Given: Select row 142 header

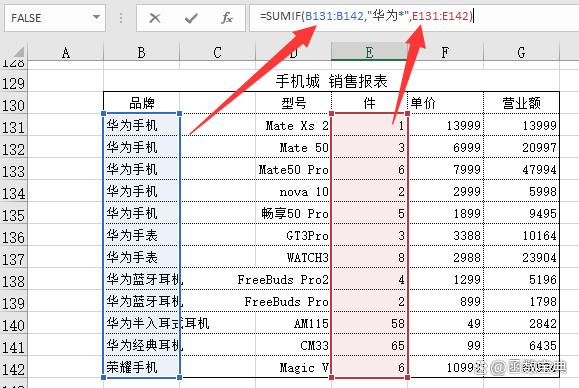Looking at the screenshot, I should click(14, 370).
